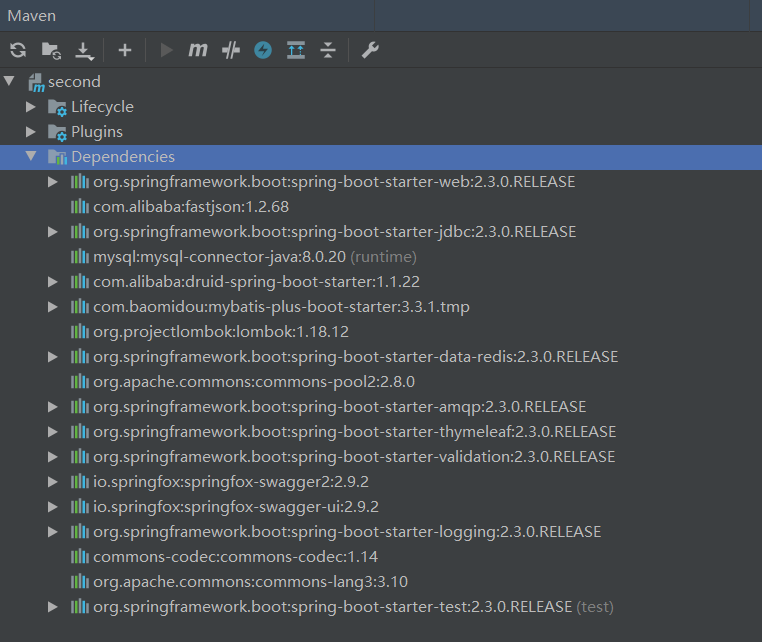Expand spring-boot-starter-web dependency arrow
This screenshot has width=762, height=642.
coord(52,182)
